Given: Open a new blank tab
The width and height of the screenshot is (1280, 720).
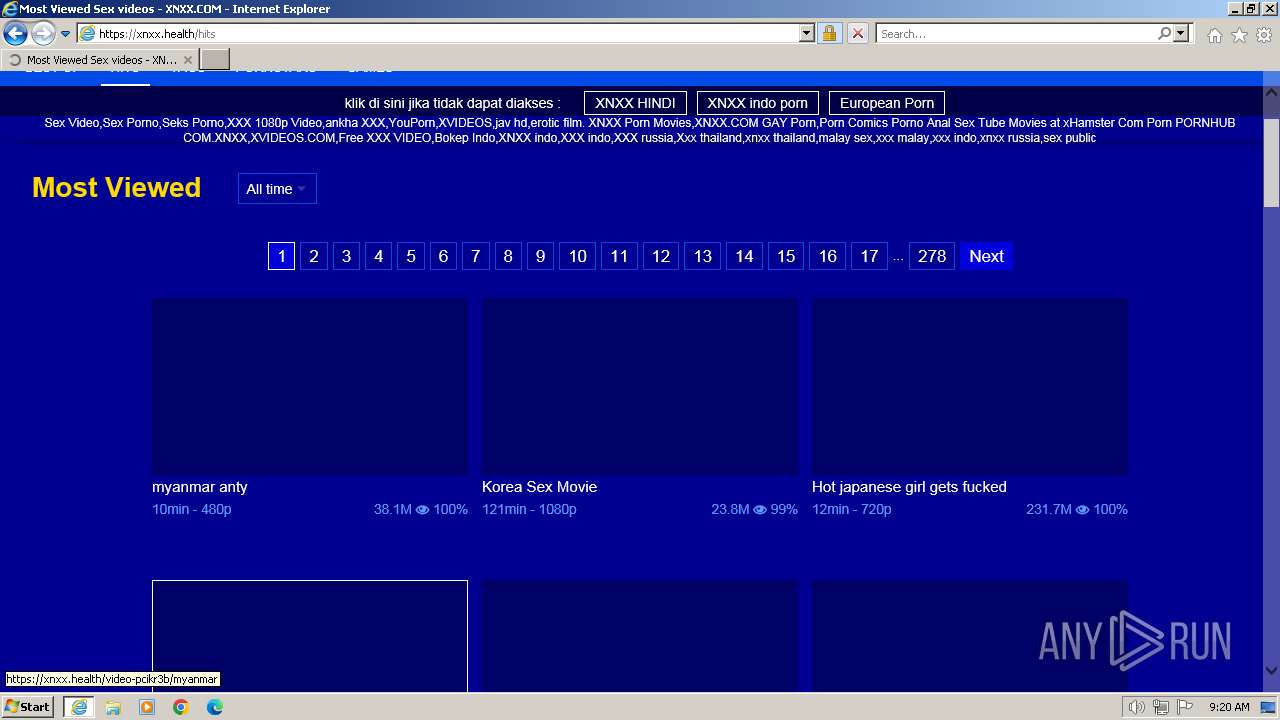Looking at the screenshot, I should coord(215,60).
